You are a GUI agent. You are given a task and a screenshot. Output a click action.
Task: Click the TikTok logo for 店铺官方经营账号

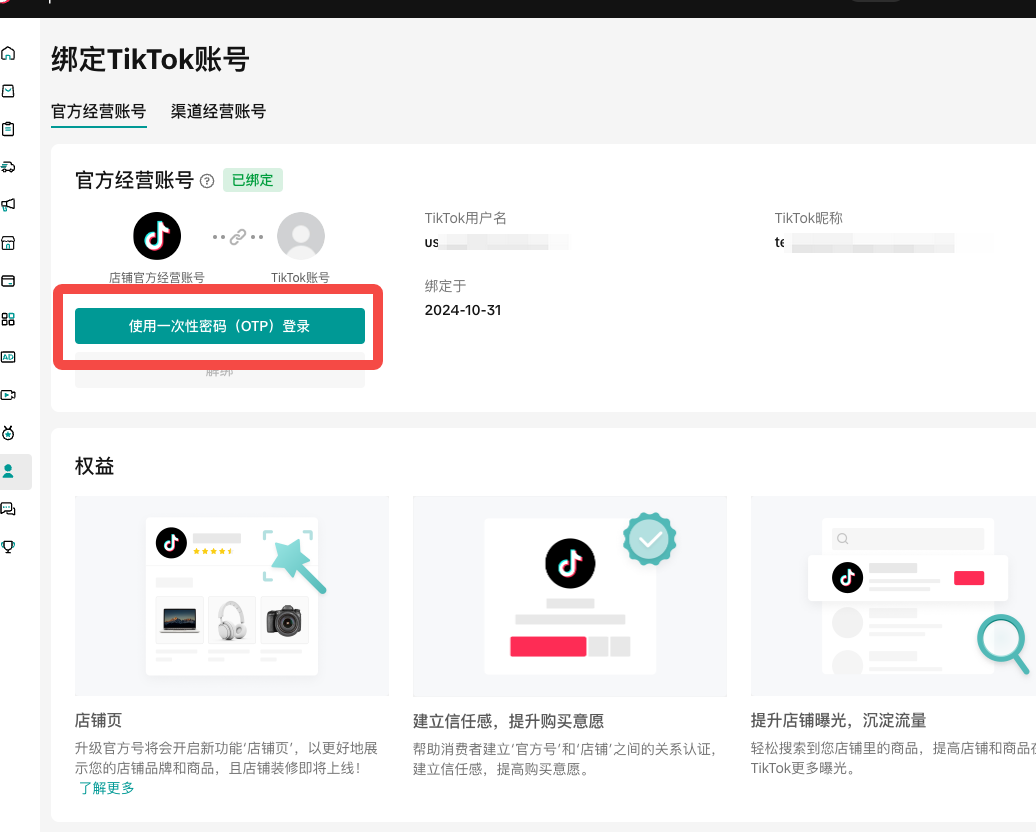(x=157, y=237)
